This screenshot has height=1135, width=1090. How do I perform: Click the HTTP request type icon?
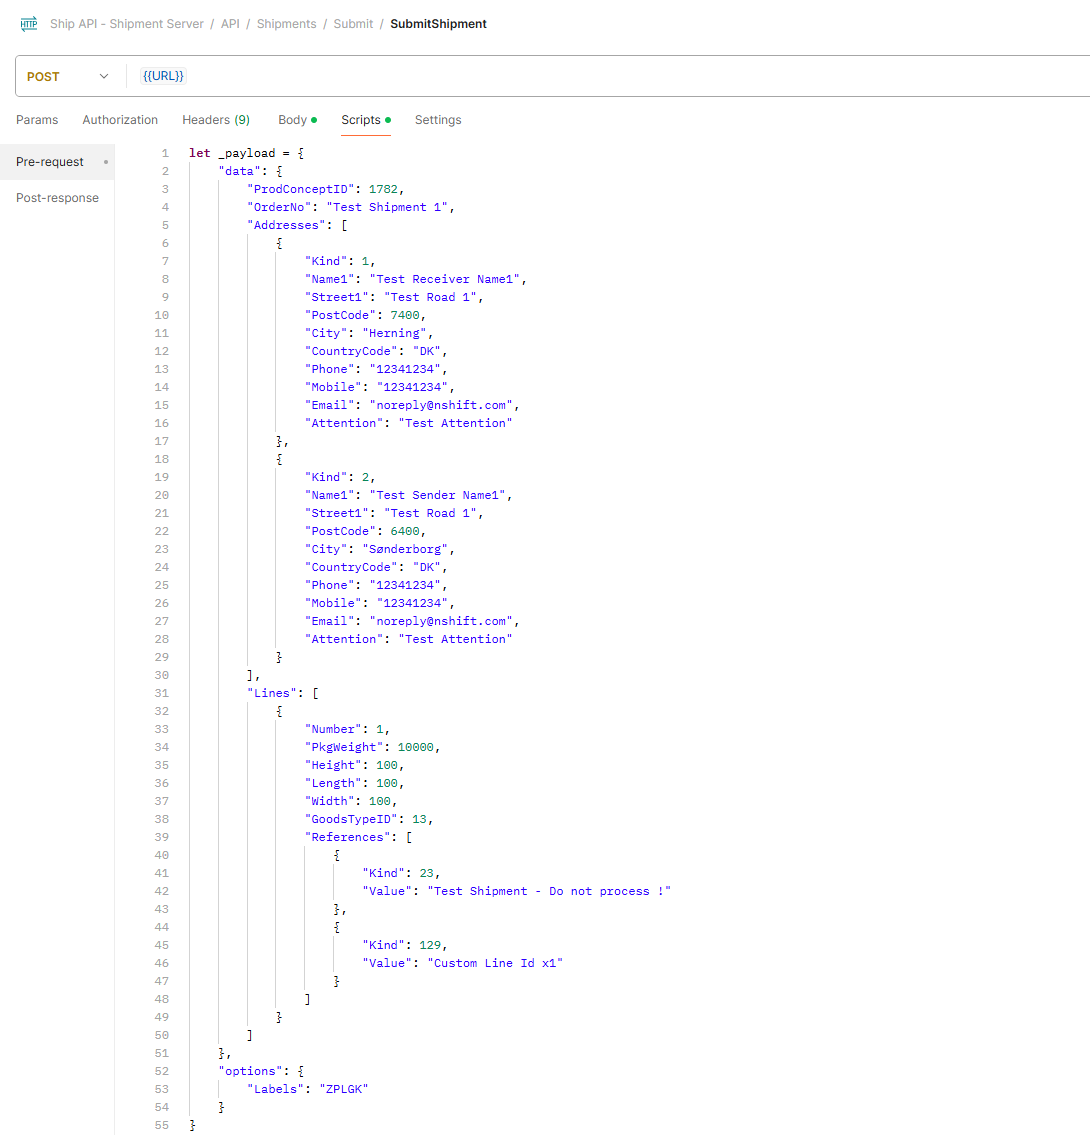(29, 24)
